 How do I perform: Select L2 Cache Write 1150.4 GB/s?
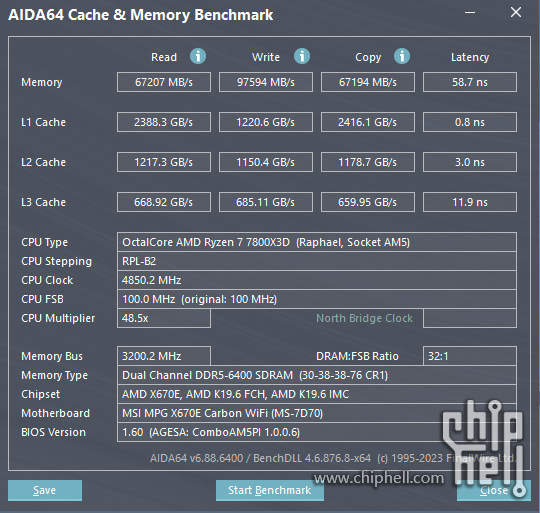click(266, 162)
